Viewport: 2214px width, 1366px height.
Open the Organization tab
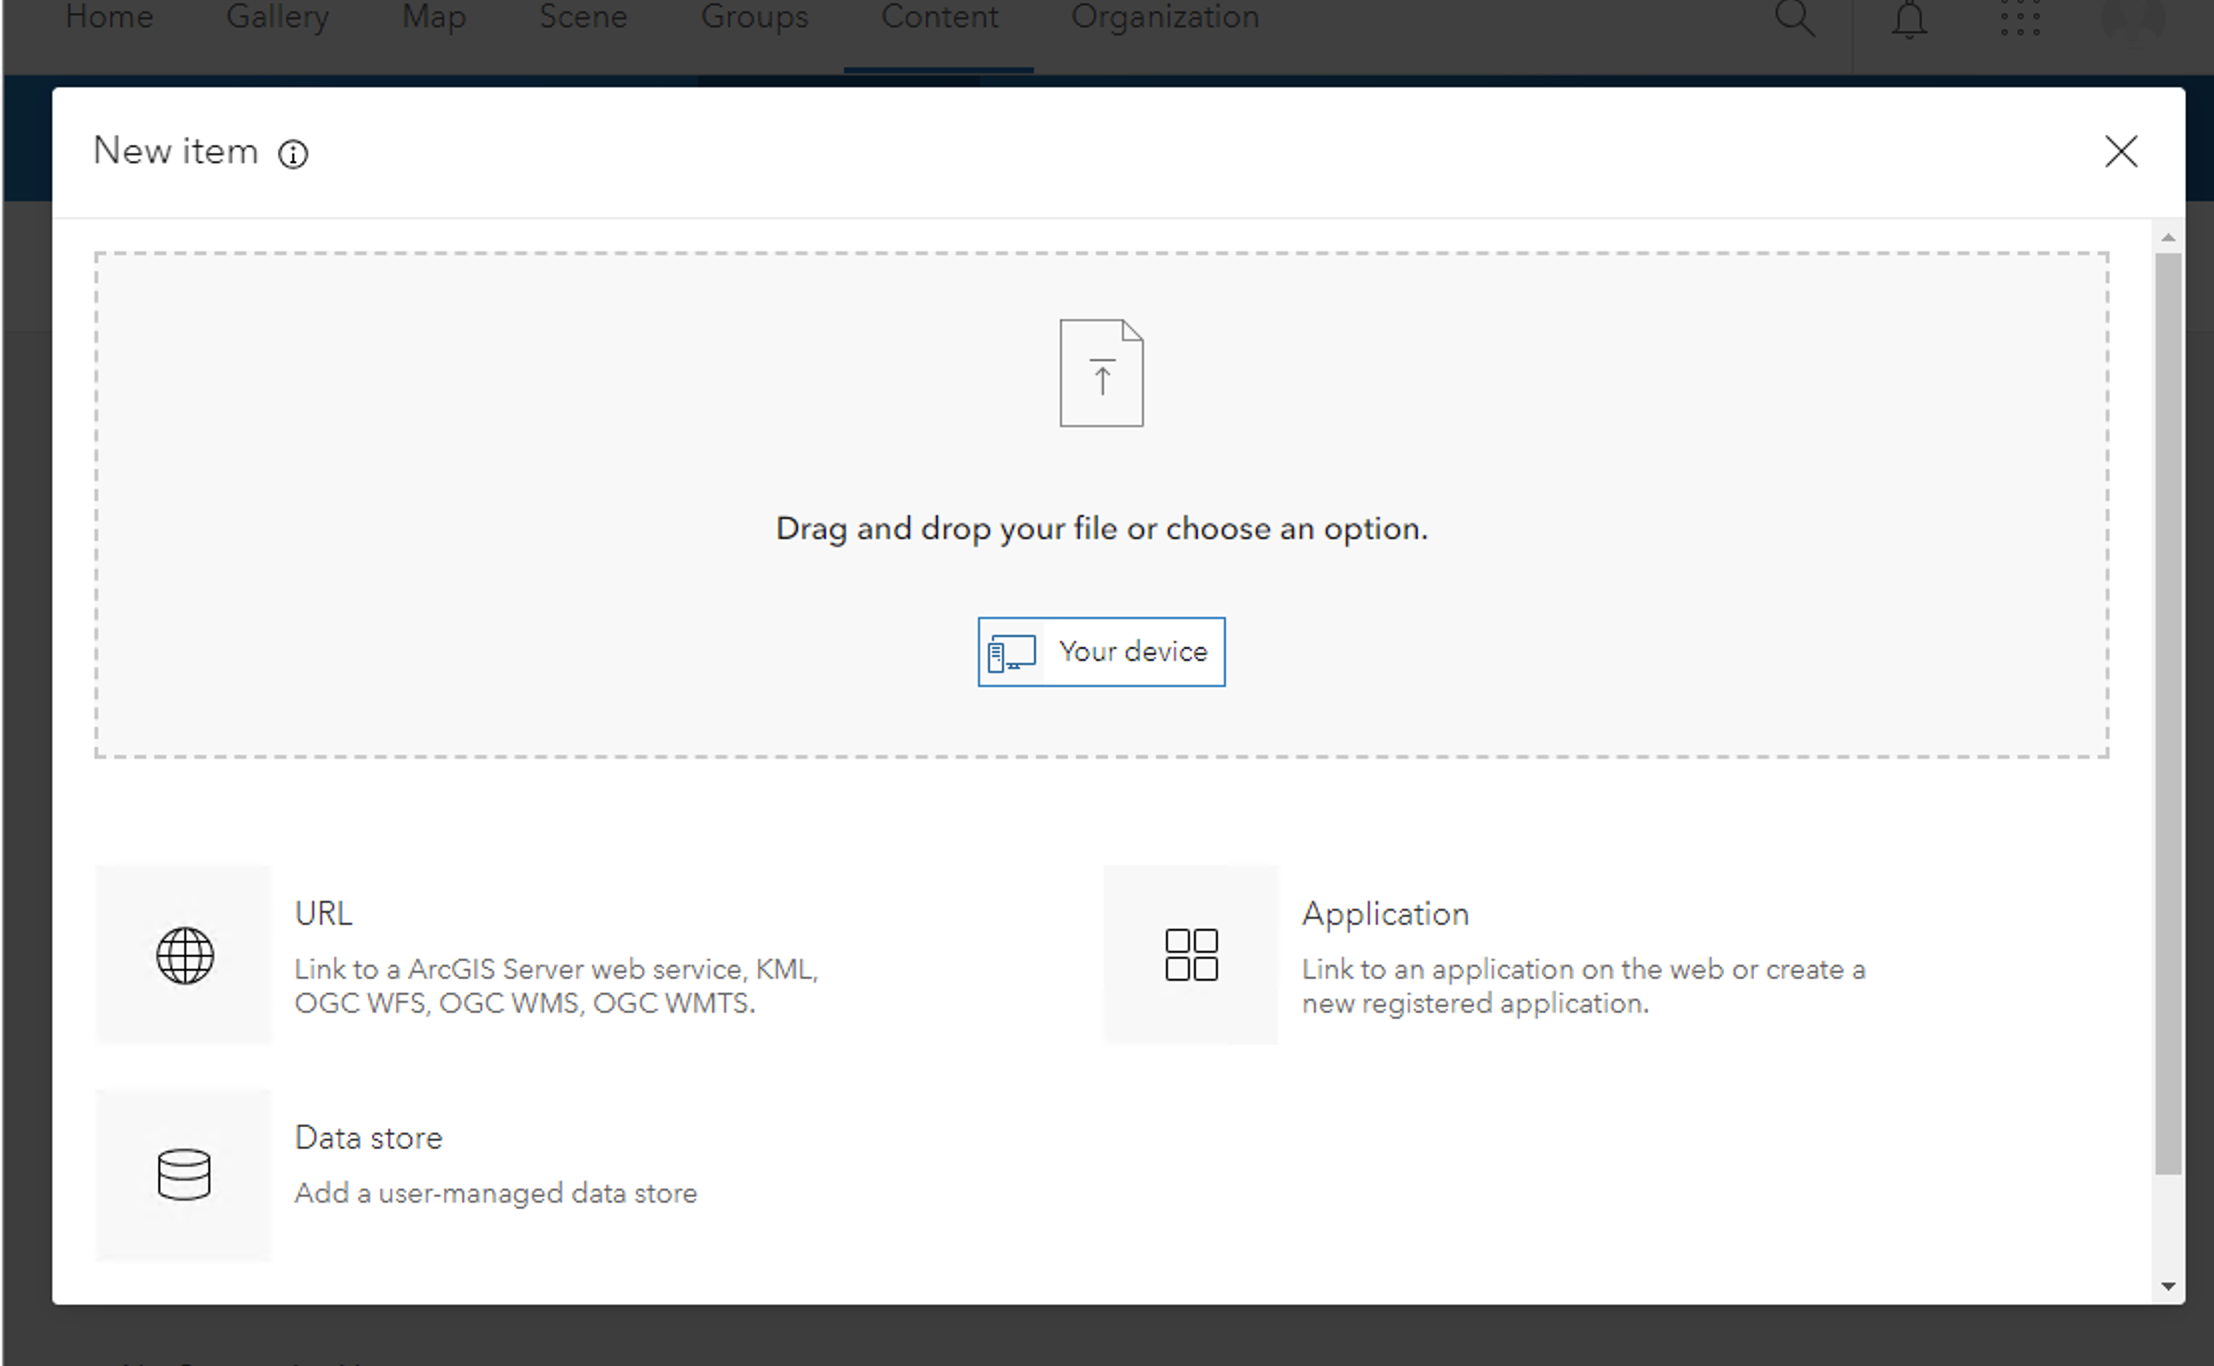(x=1165, y=18)
